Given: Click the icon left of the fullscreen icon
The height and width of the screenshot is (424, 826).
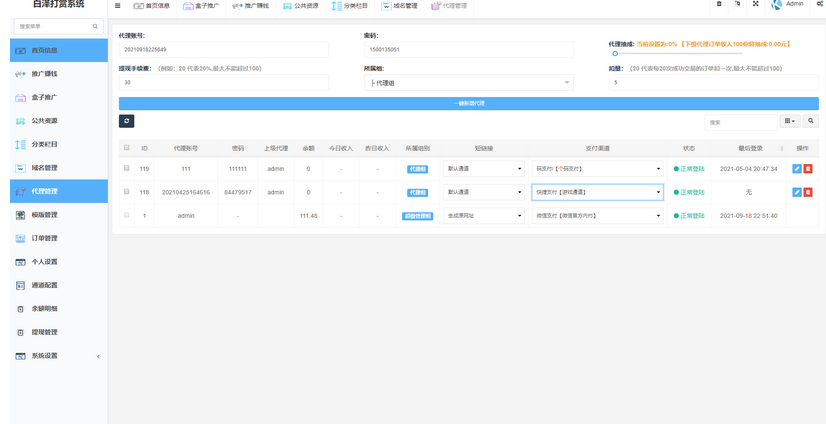Looking at the screenshot, I should 738,4.
